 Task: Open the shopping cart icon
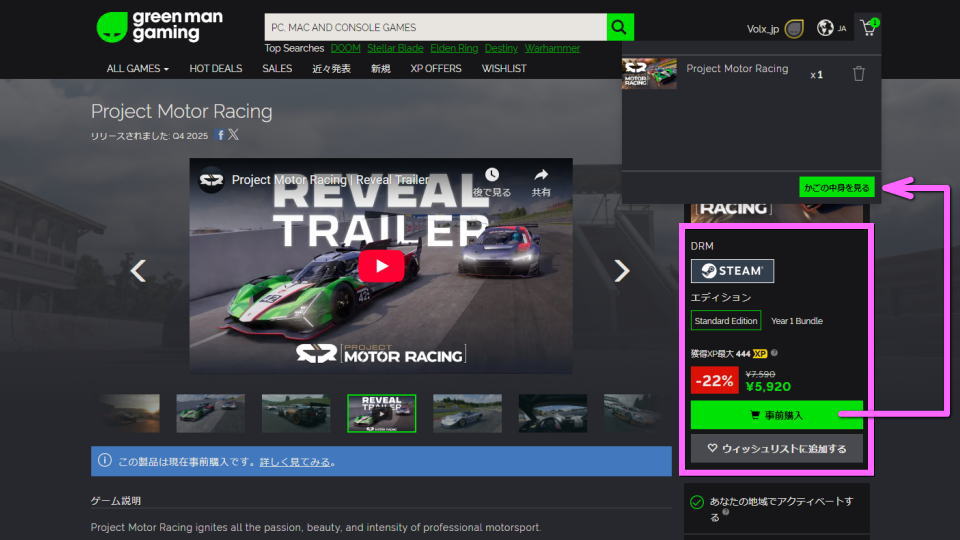(869, 27)
